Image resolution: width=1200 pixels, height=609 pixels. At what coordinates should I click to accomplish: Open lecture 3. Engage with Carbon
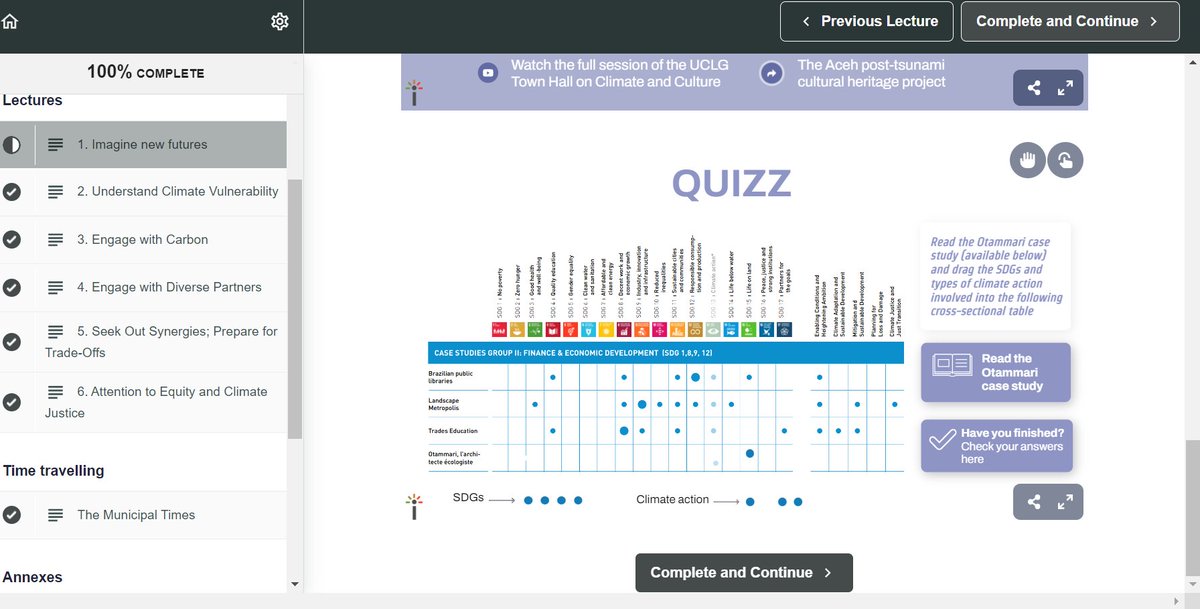click(x=143, y=240)
